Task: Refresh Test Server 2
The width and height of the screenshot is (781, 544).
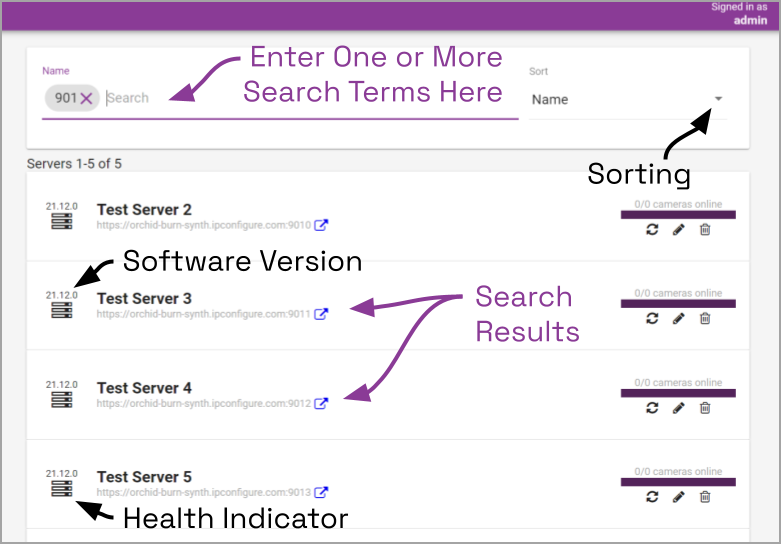Action: click(652, 230)
